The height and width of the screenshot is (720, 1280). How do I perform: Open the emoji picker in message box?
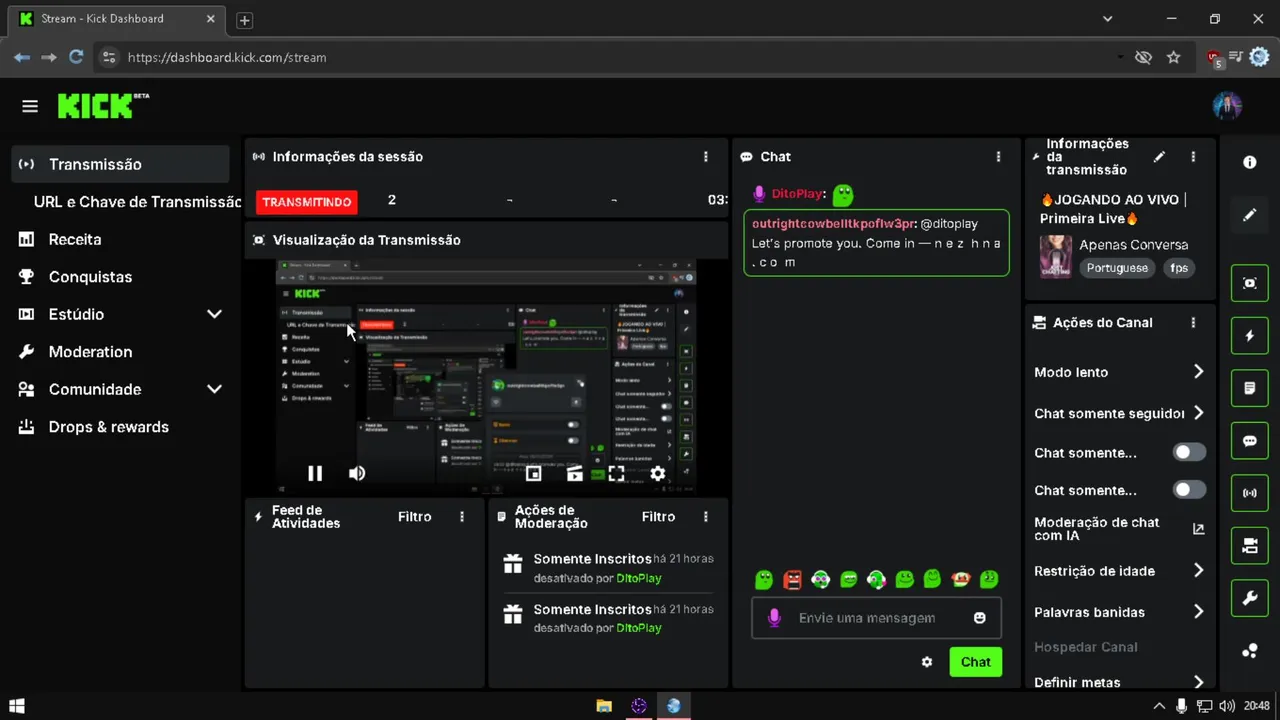[x=980, y=618]
